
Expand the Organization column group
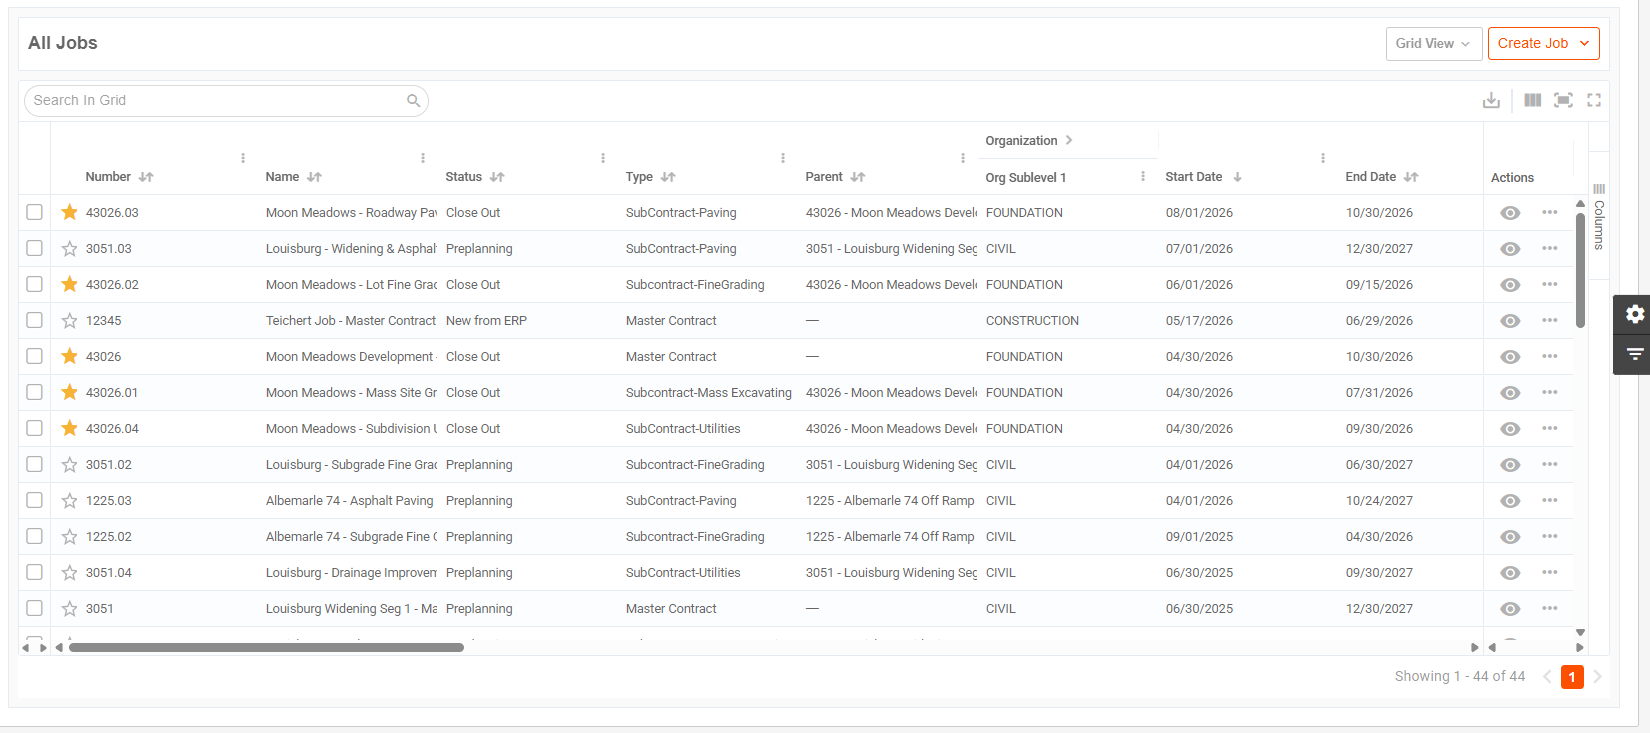pos(1069,140)
